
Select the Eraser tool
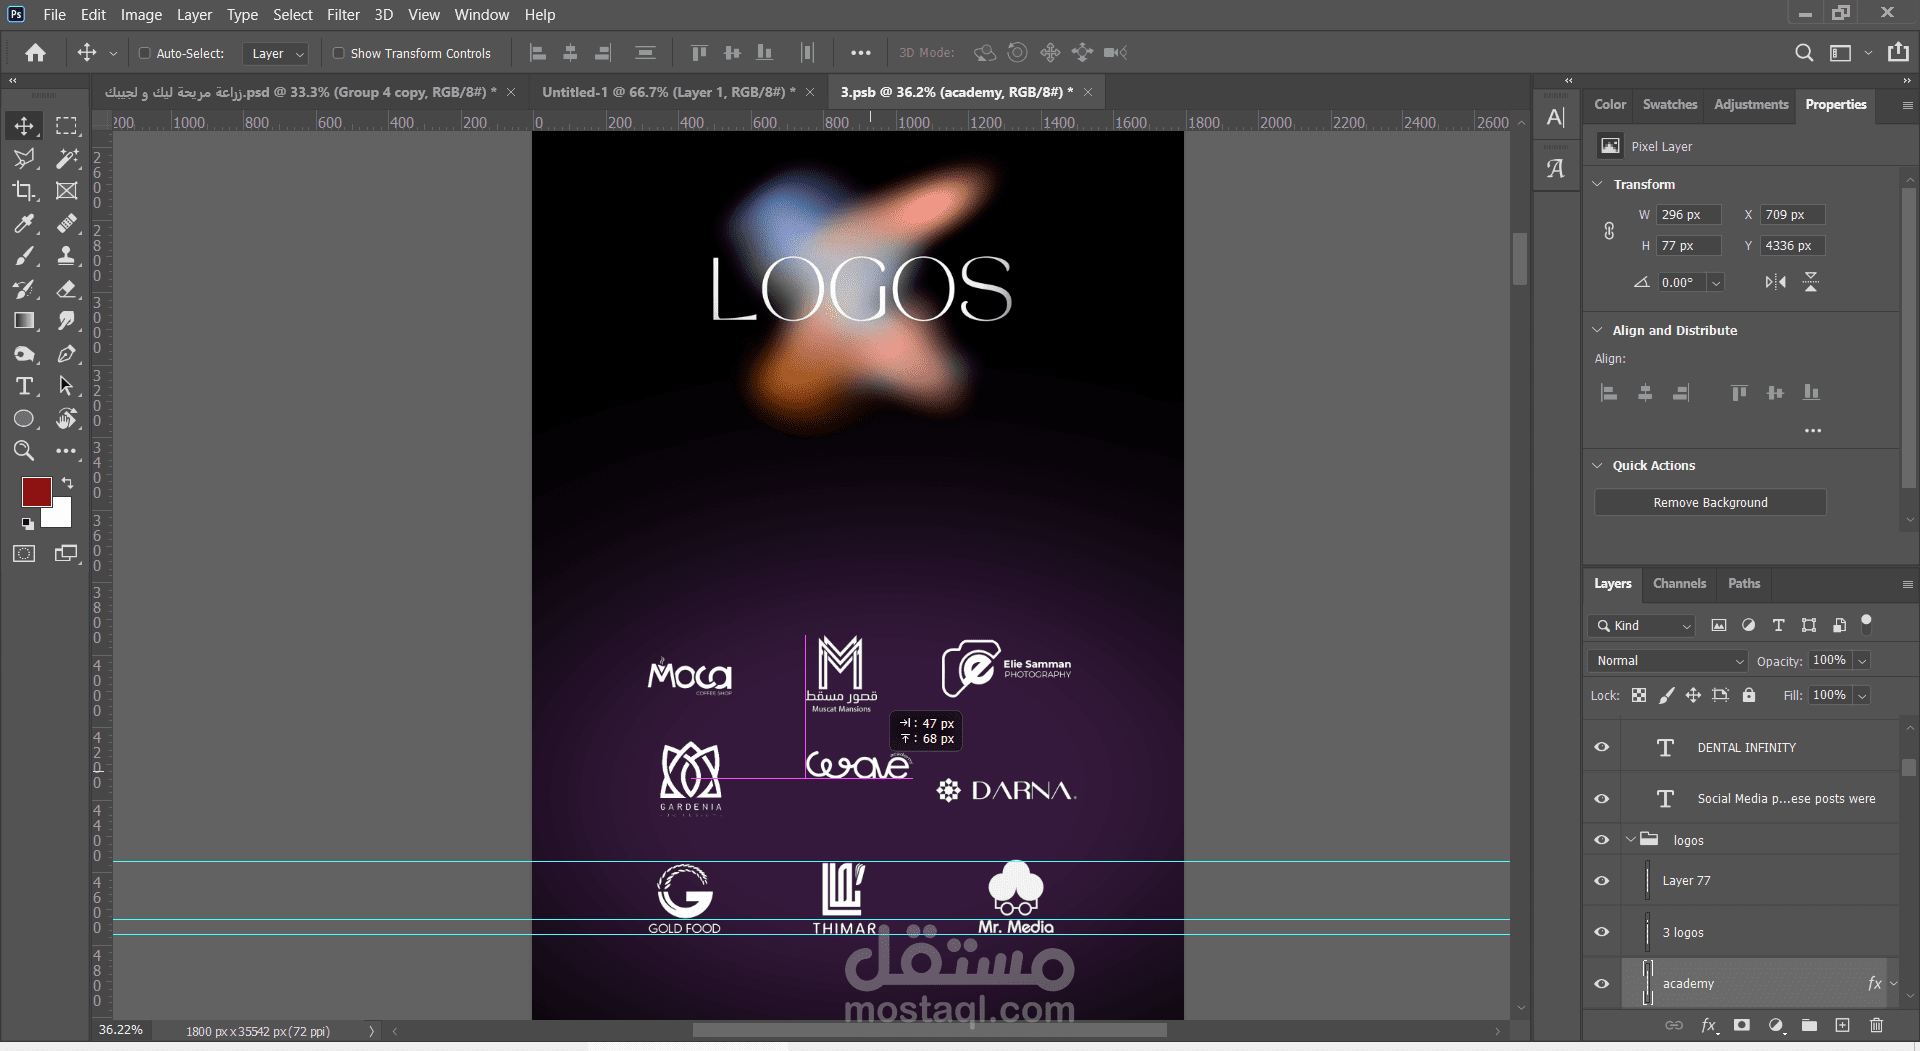[66, 289]
